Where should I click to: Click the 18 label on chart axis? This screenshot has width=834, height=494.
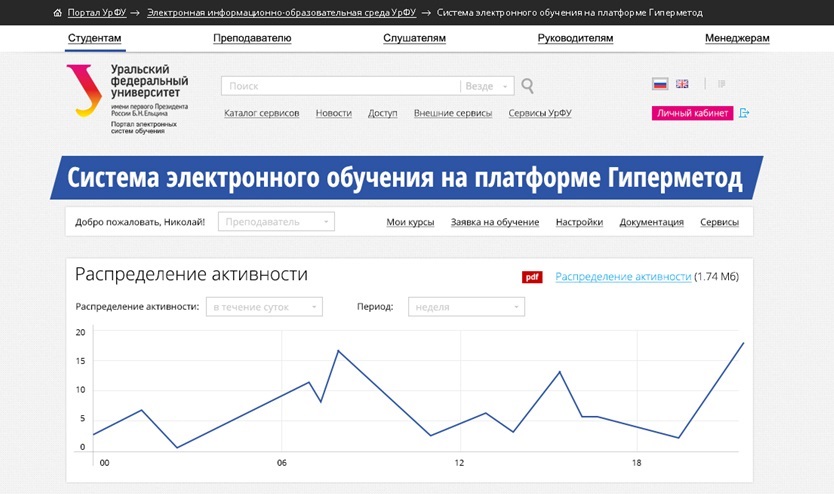[x=637, y=463]
